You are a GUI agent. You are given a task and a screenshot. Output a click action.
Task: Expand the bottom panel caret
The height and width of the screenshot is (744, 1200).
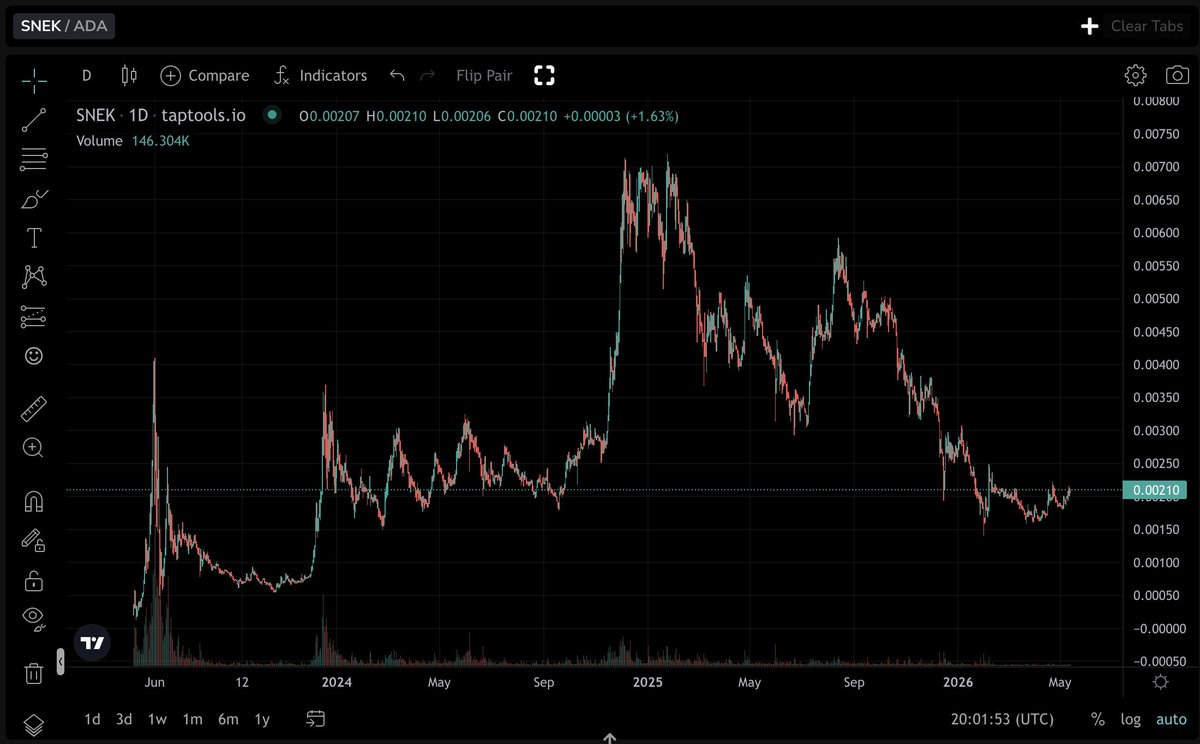[x=609, y=738]
